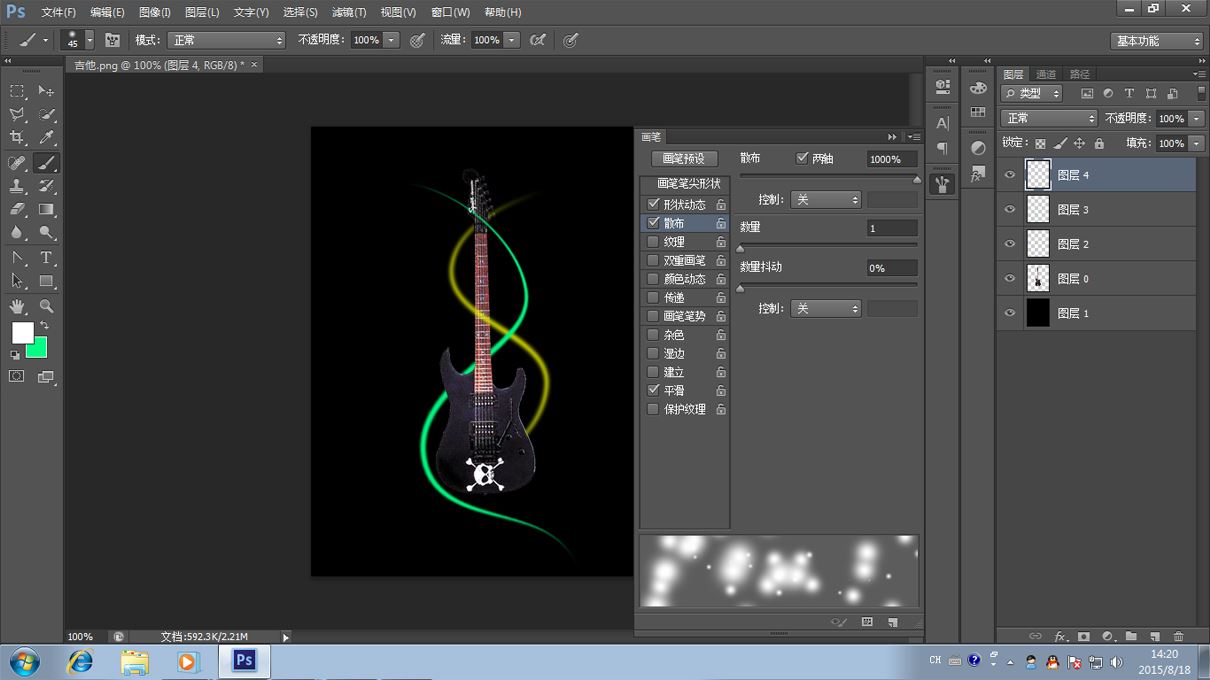Open the 基本功能 workspace dropdown
This screenshot has height=680, width=1210.
pos(1157,41)
